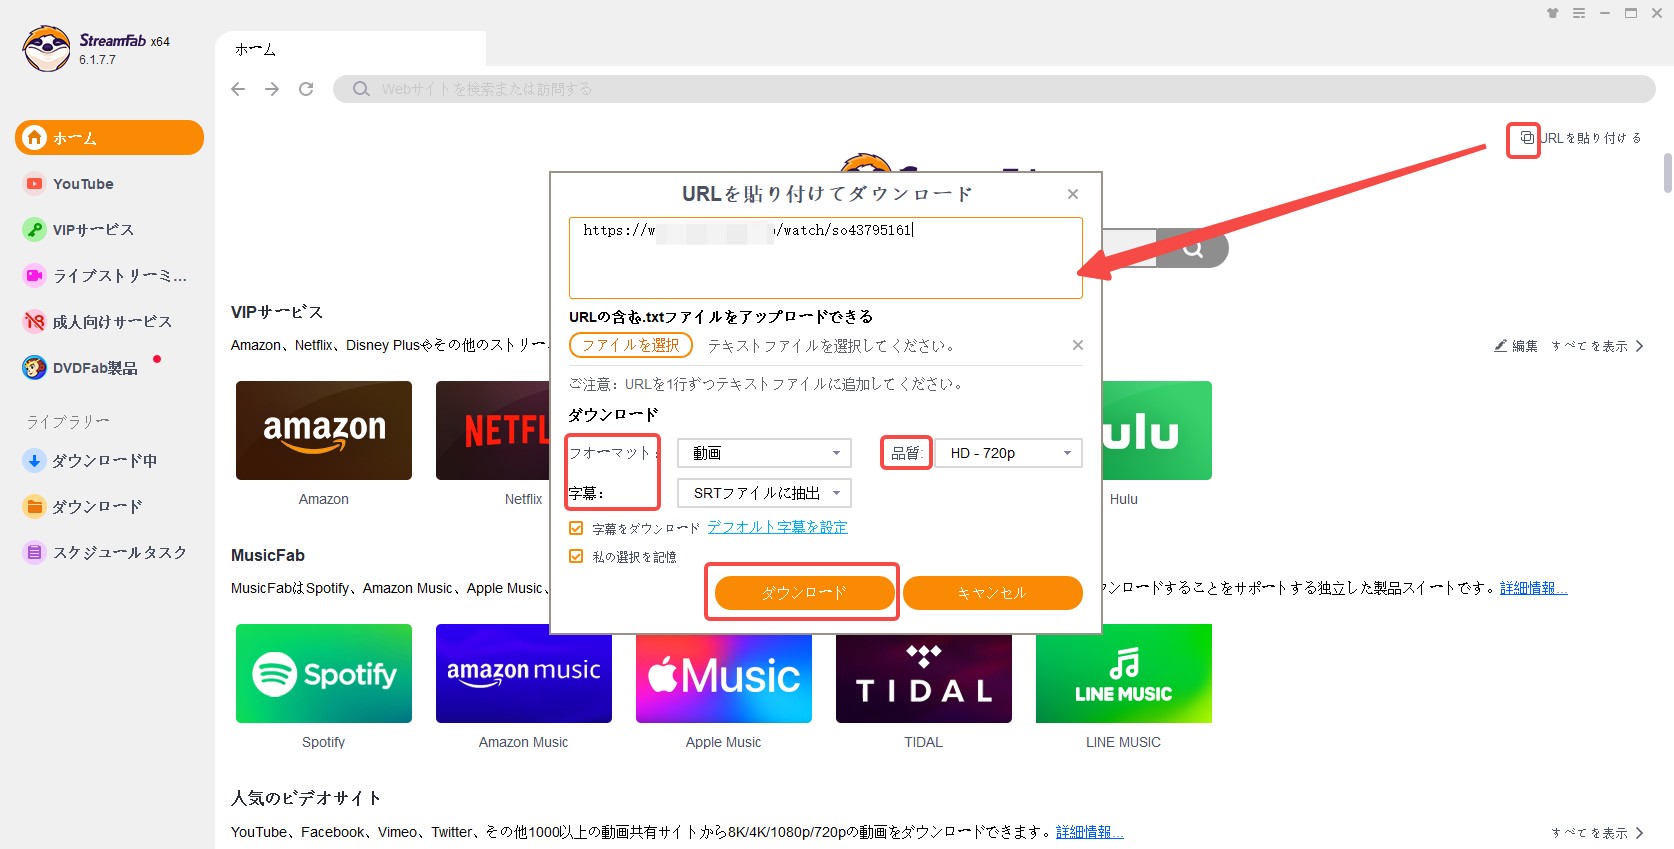Viewport: 1674px width, 849px height.
Task: Open the TIDAL tile
Action: point(924,678)
